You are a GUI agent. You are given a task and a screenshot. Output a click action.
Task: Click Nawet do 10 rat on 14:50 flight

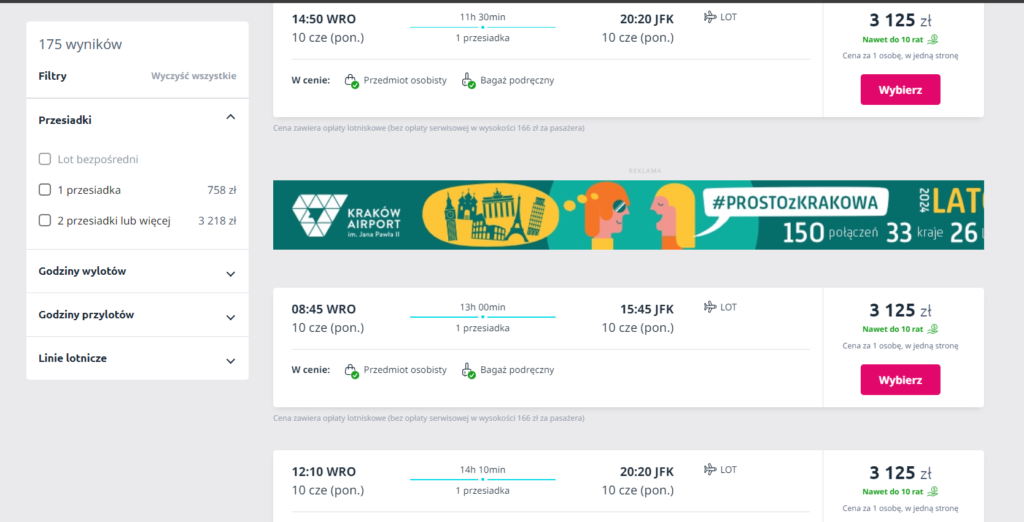894,39
